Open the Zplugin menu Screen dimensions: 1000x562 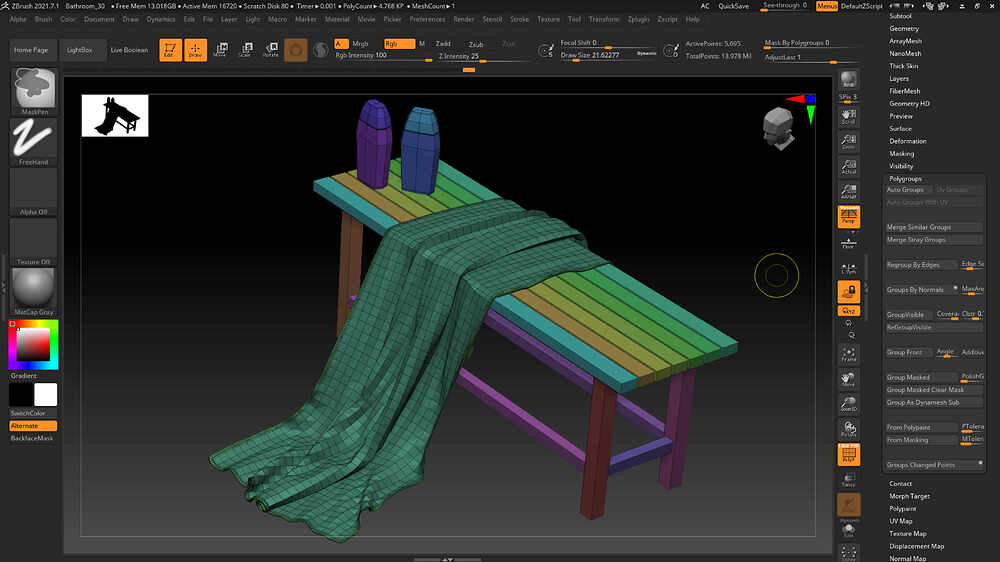point(638,19)
